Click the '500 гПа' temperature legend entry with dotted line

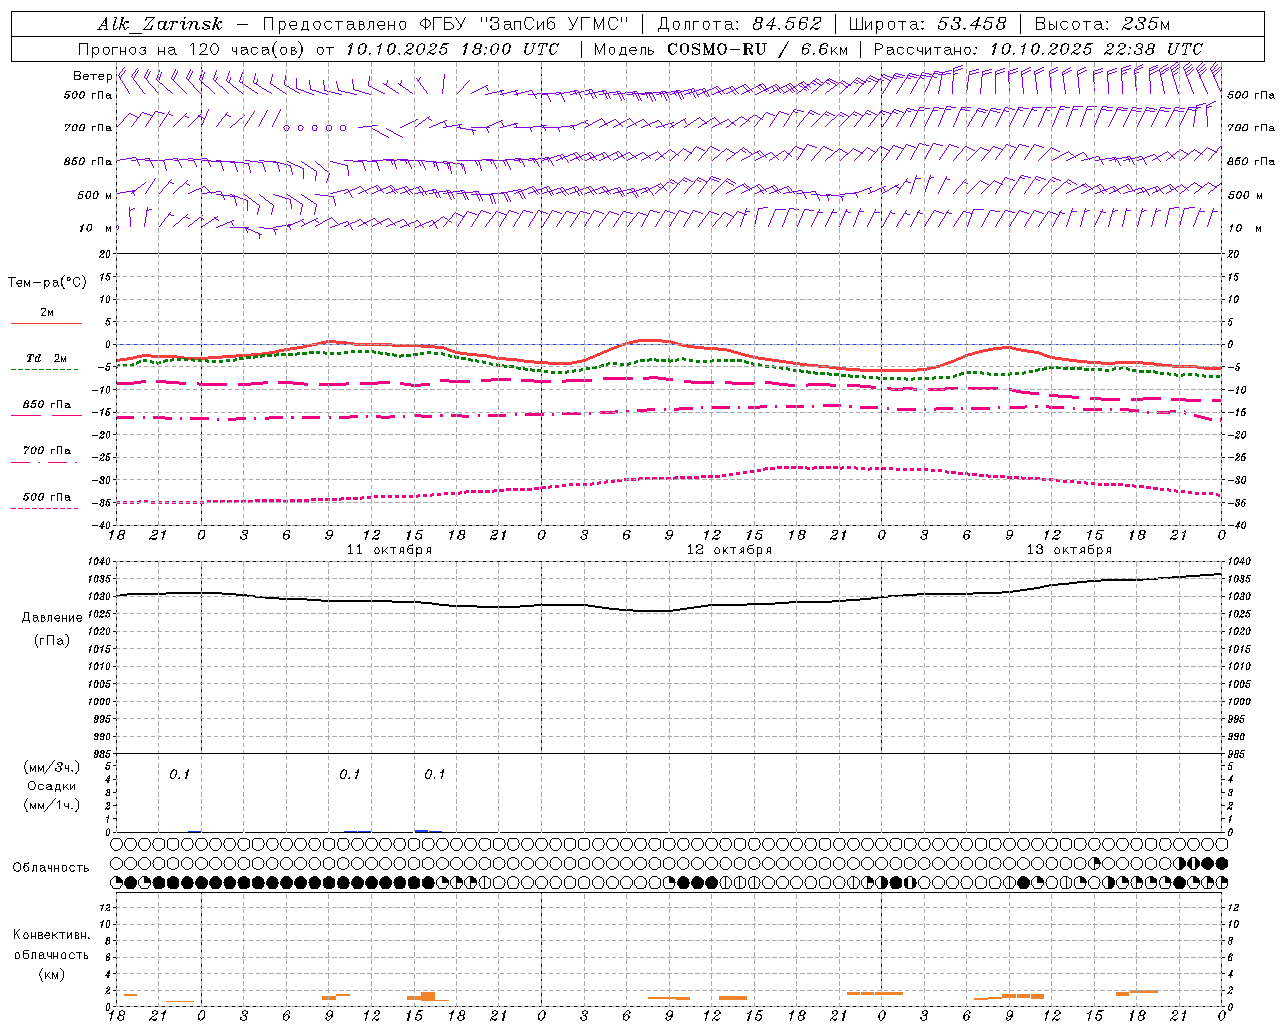click(47, 497)
